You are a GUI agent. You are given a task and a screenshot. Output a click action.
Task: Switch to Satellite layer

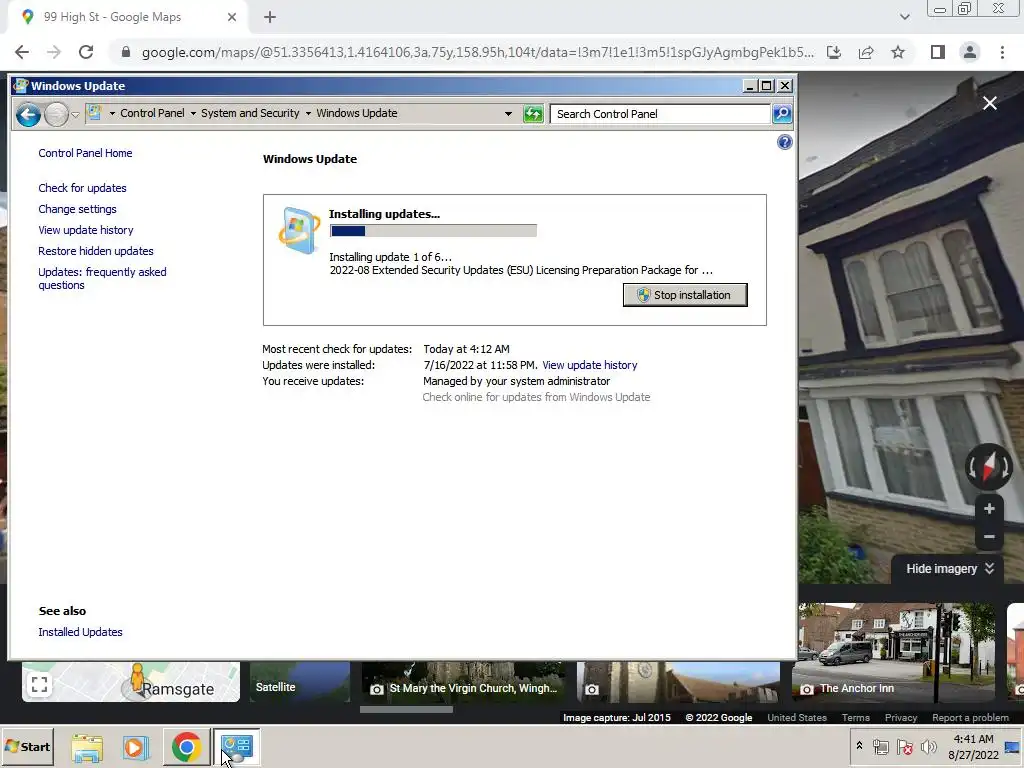click(x=300, y=682)
